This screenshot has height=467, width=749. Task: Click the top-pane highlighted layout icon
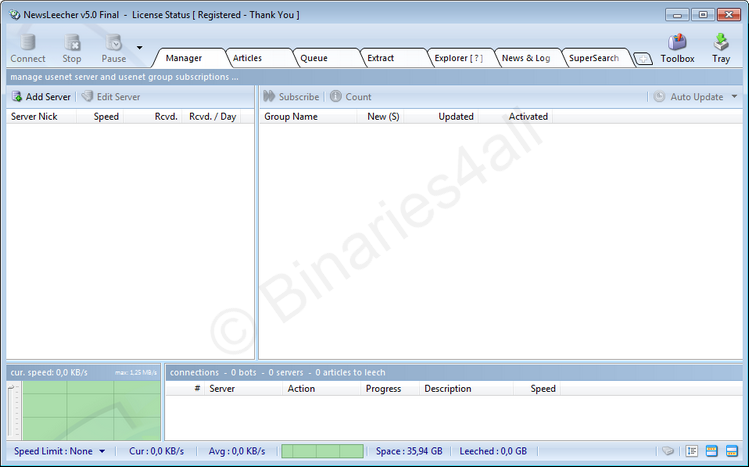point(711,451)
